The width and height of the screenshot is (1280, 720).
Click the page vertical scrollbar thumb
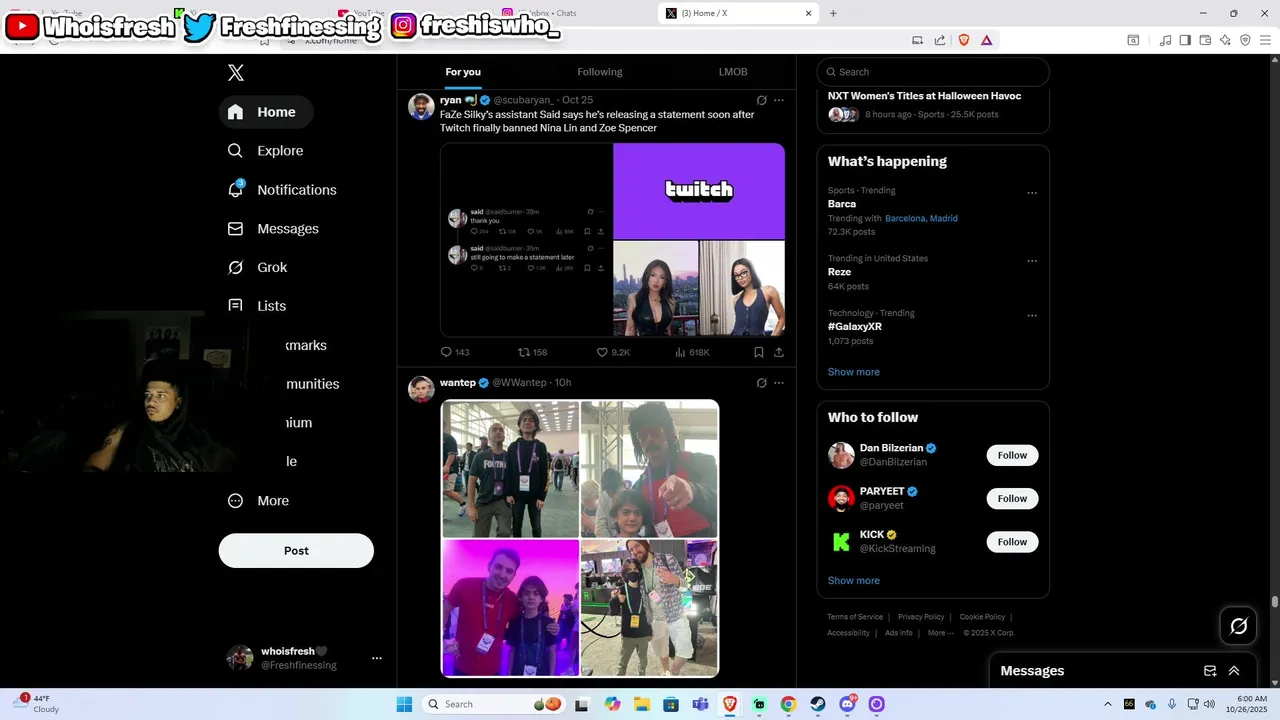(1275, 602)
